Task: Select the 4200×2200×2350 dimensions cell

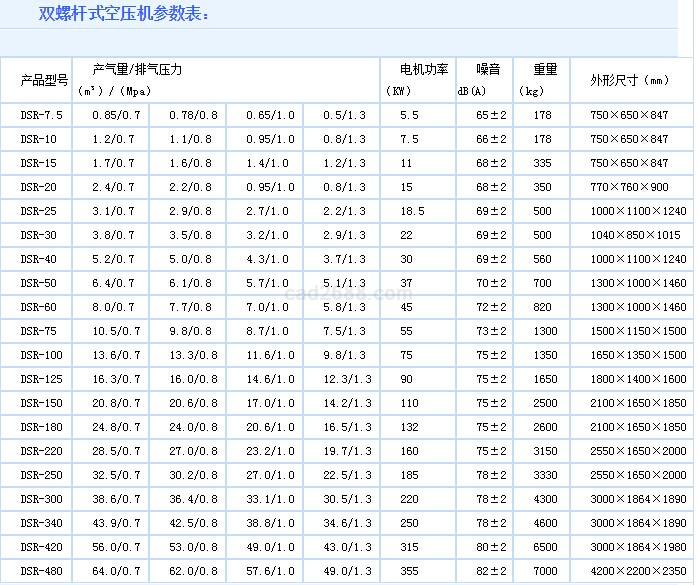Action: 629,571
